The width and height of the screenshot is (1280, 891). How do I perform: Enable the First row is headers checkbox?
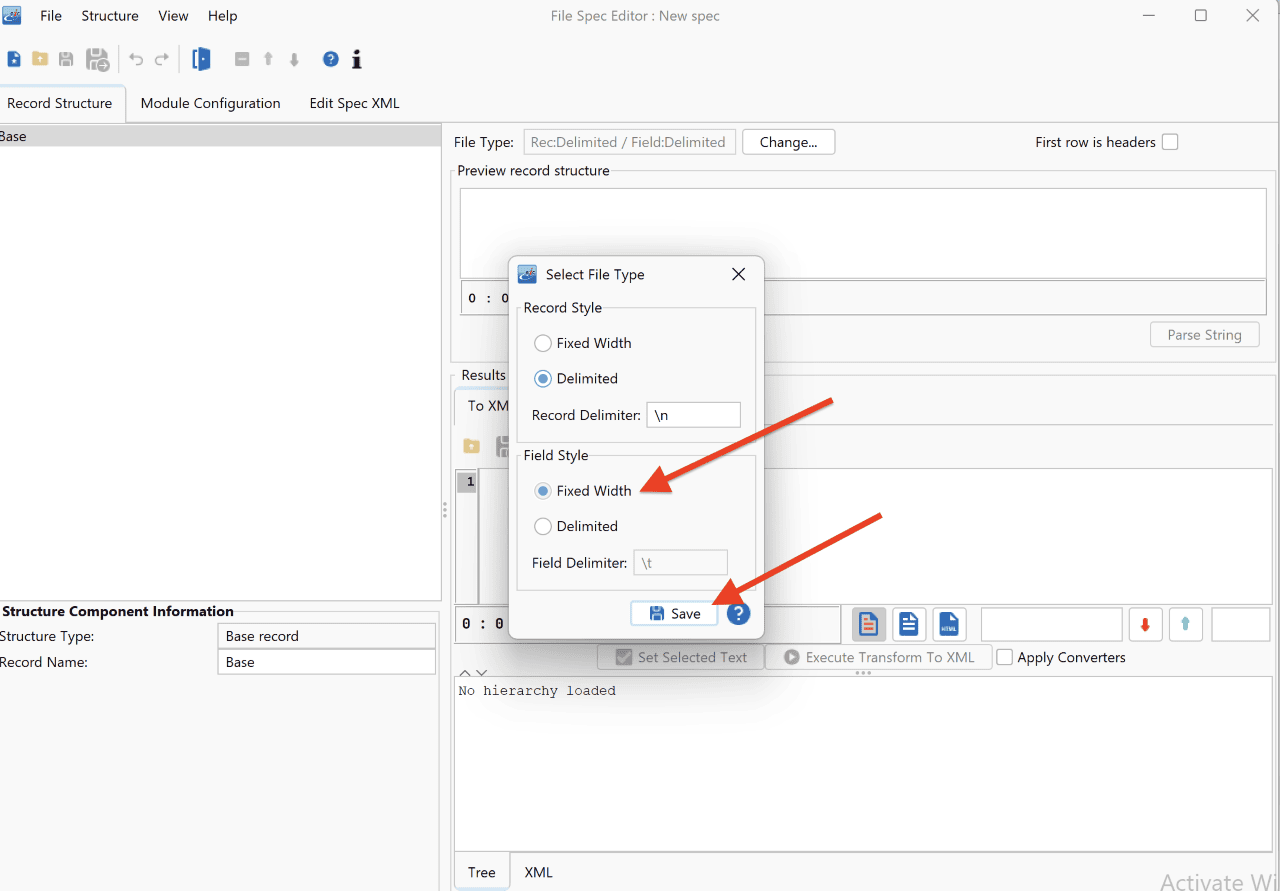click(1170, 142)
